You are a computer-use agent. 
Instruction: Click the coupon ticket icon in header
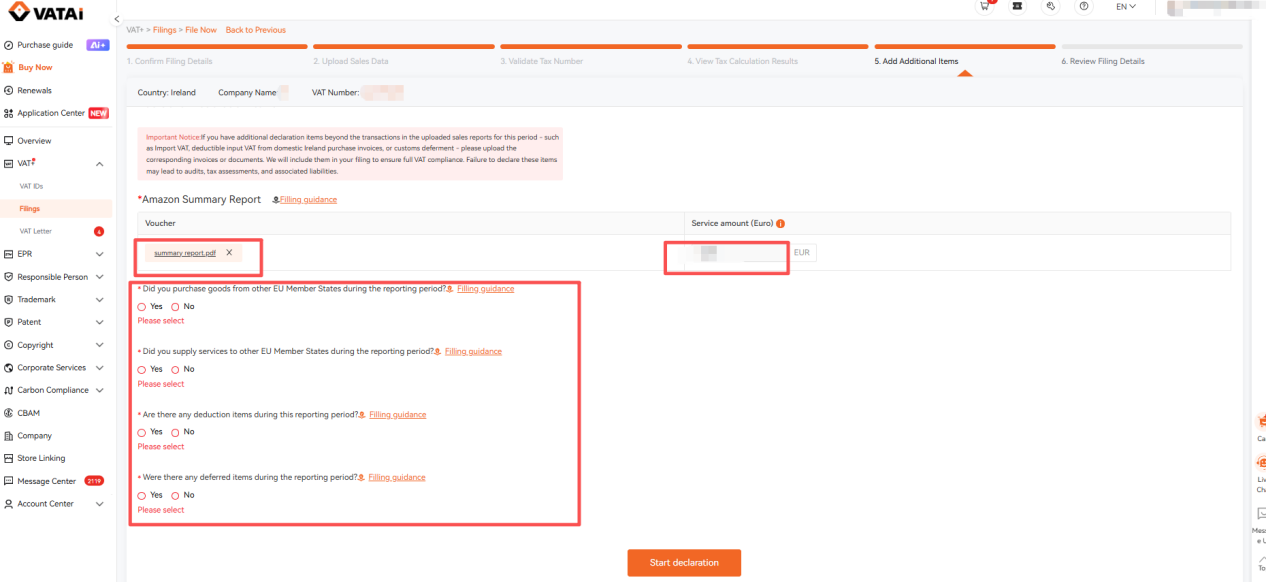tap(1018, 6)
